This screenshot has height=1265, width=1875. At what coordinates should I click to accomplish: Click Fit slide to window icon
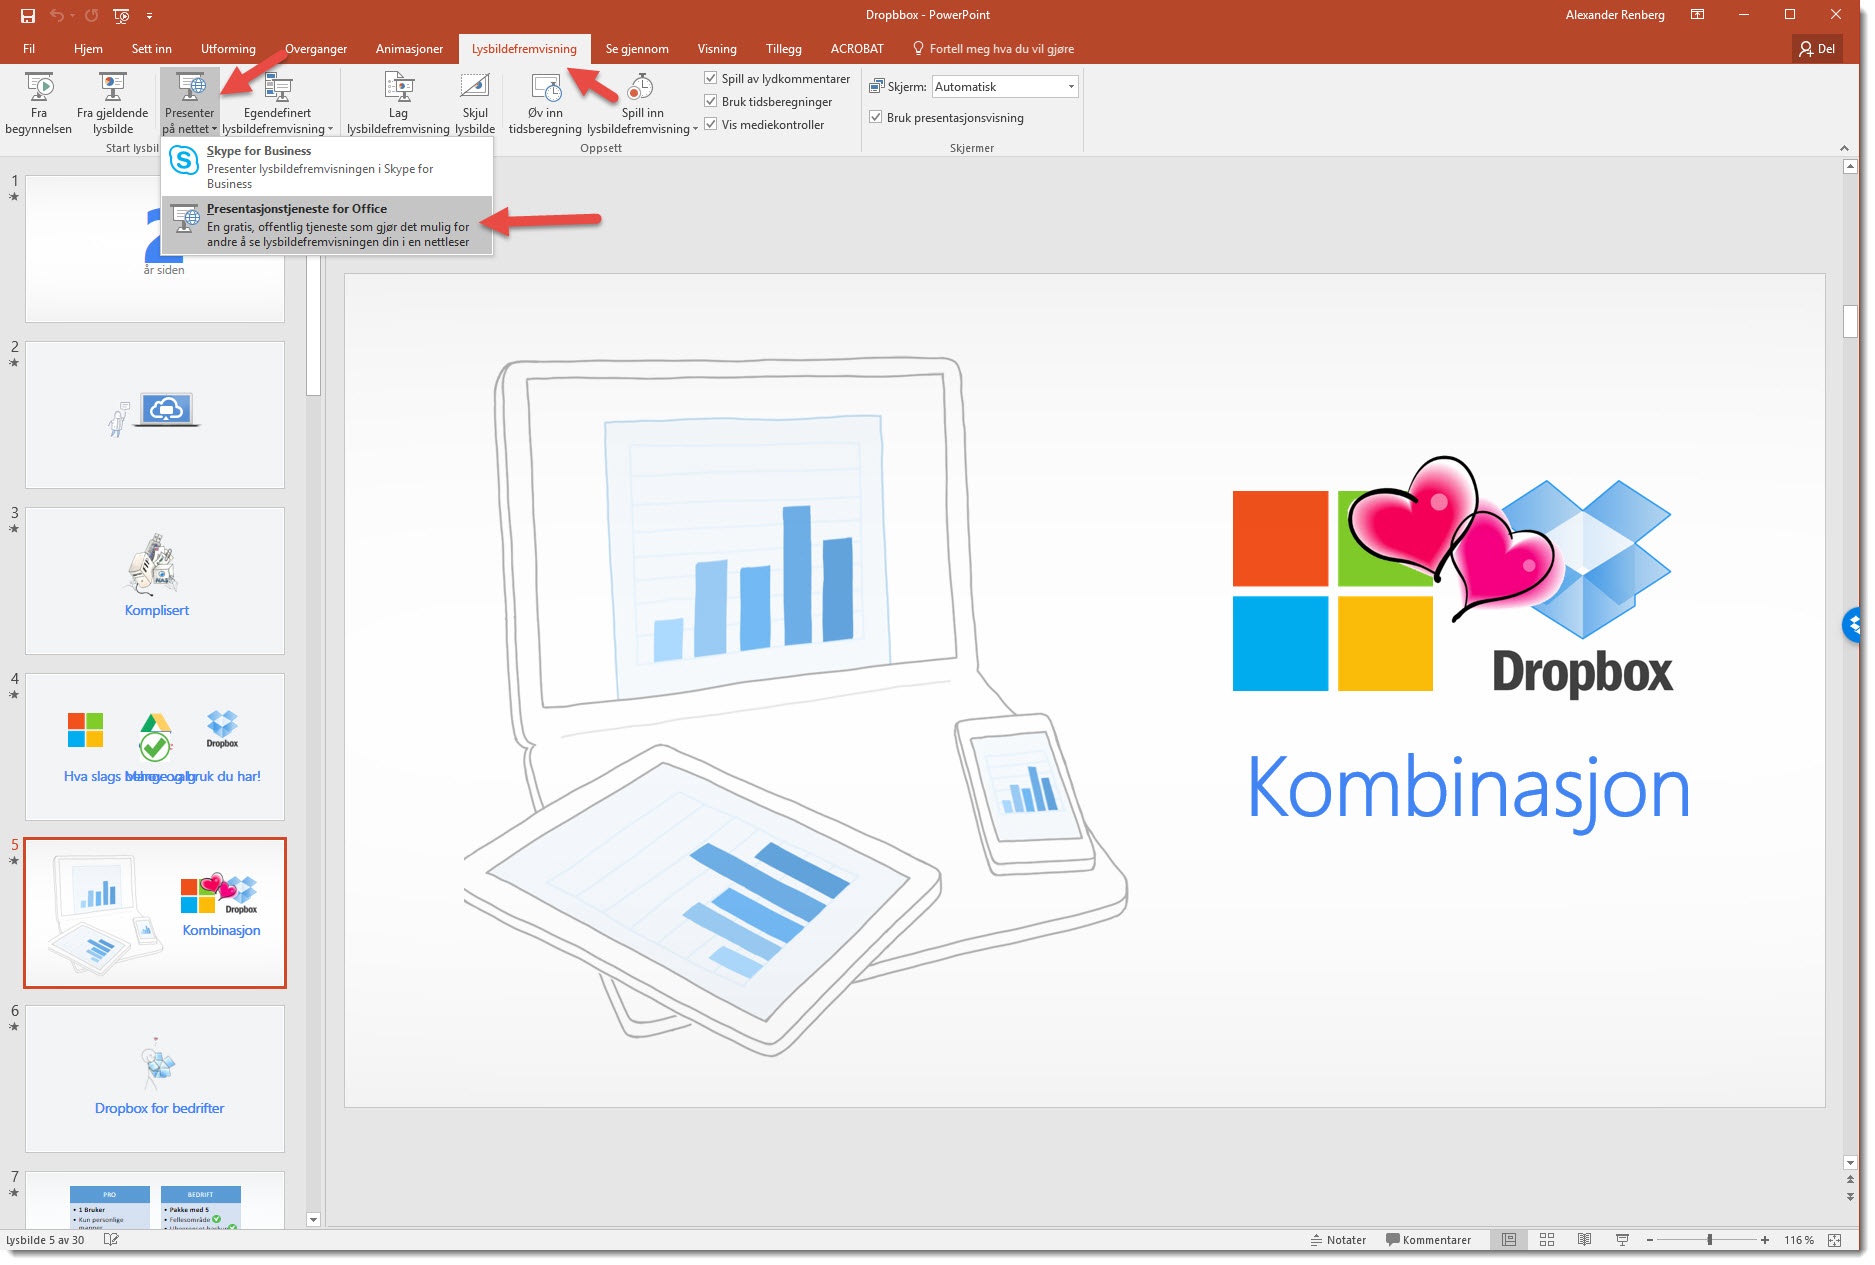(1834, 1240)
